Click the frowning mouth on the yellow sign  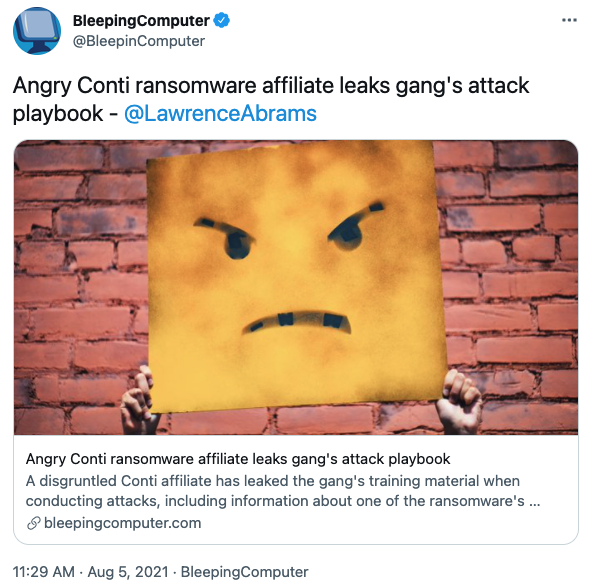297,321
